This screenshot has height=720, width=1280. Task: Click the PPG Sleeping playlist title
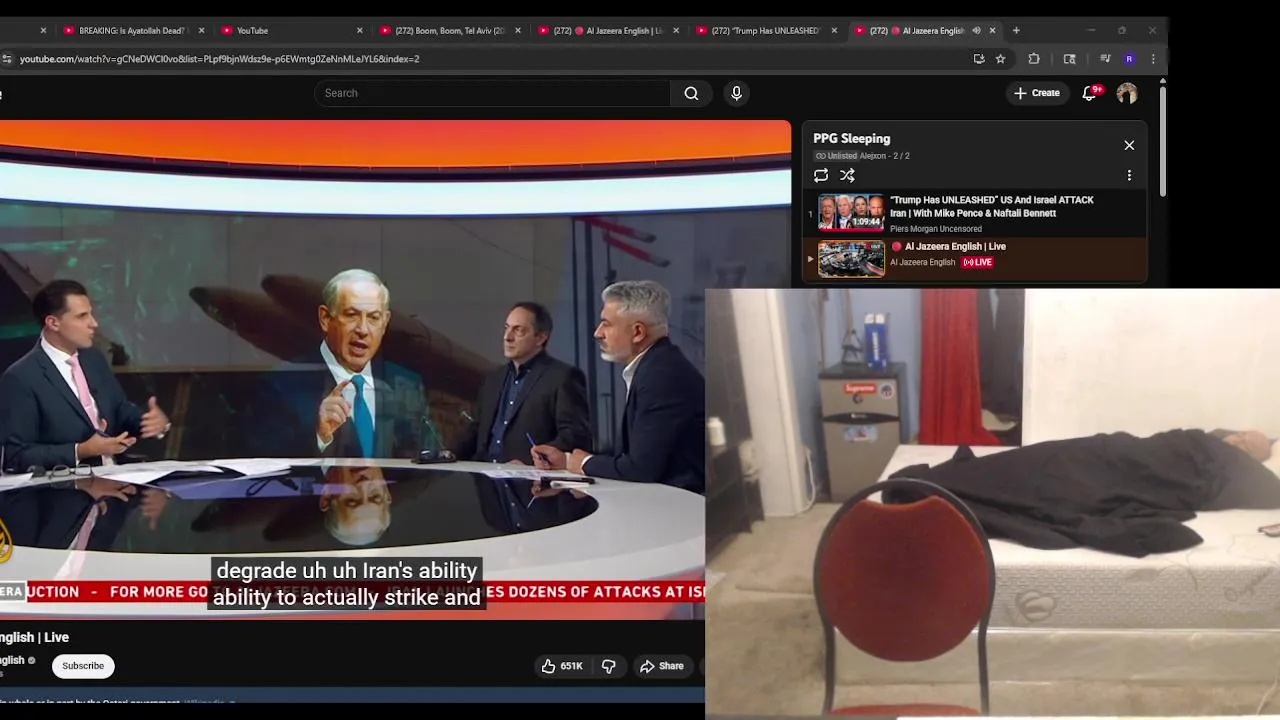[851, 139]
